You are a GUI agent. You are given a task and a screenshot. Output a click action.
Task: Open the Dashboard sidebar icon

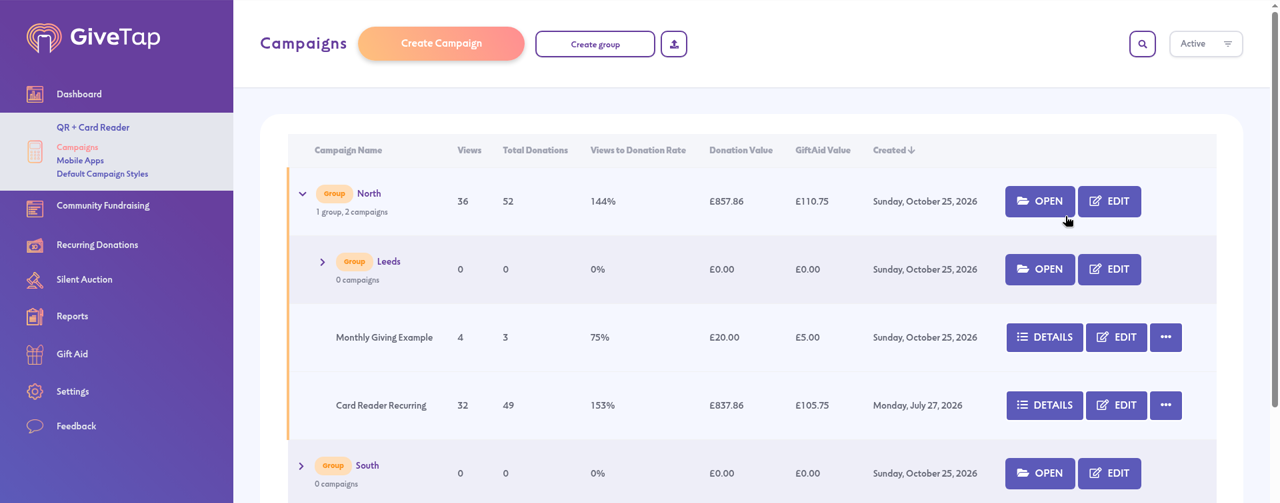click(x=35, y=94)
